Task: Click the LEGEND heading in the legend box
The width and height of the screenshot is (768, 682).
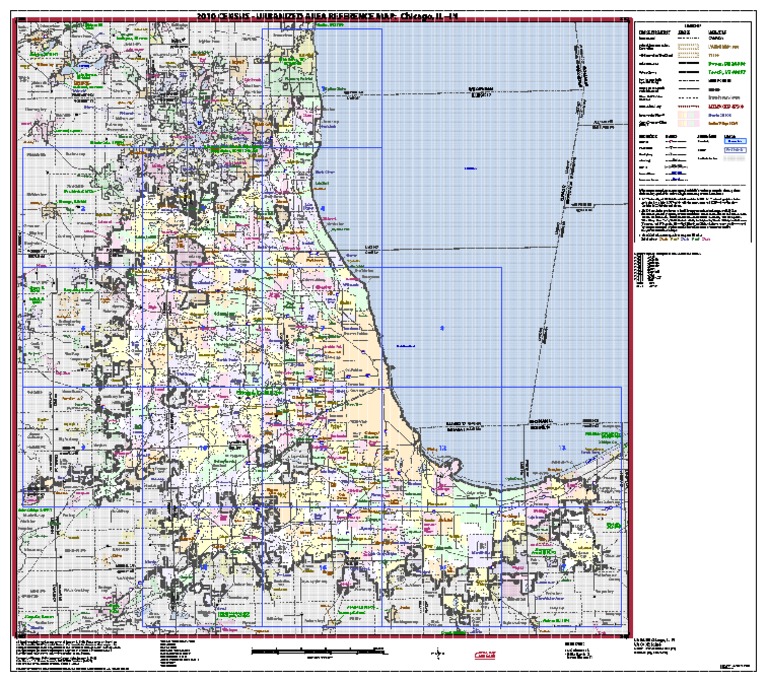Action: [x=693, y=25]
